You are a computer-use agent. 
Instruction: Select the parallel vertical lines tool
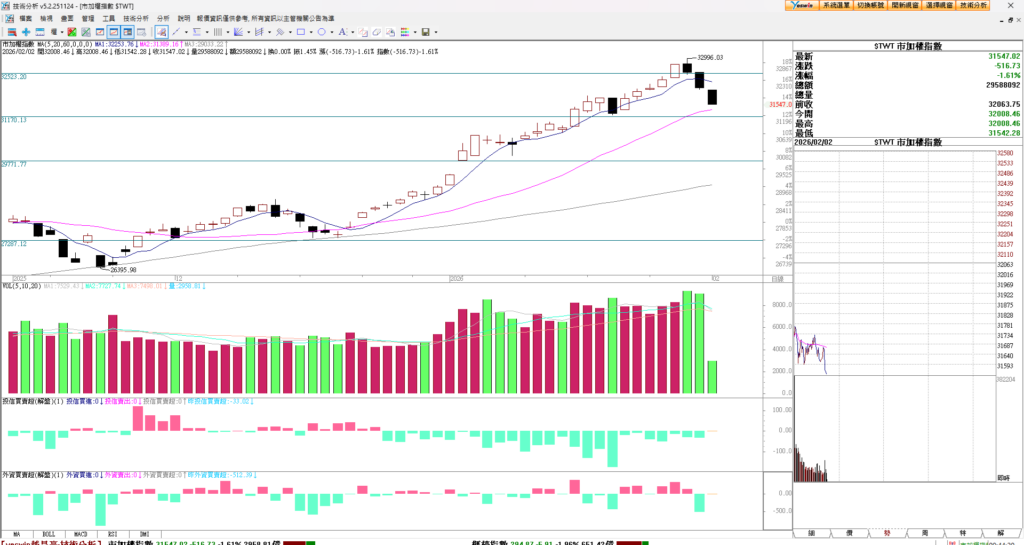[x=217, y=32]
